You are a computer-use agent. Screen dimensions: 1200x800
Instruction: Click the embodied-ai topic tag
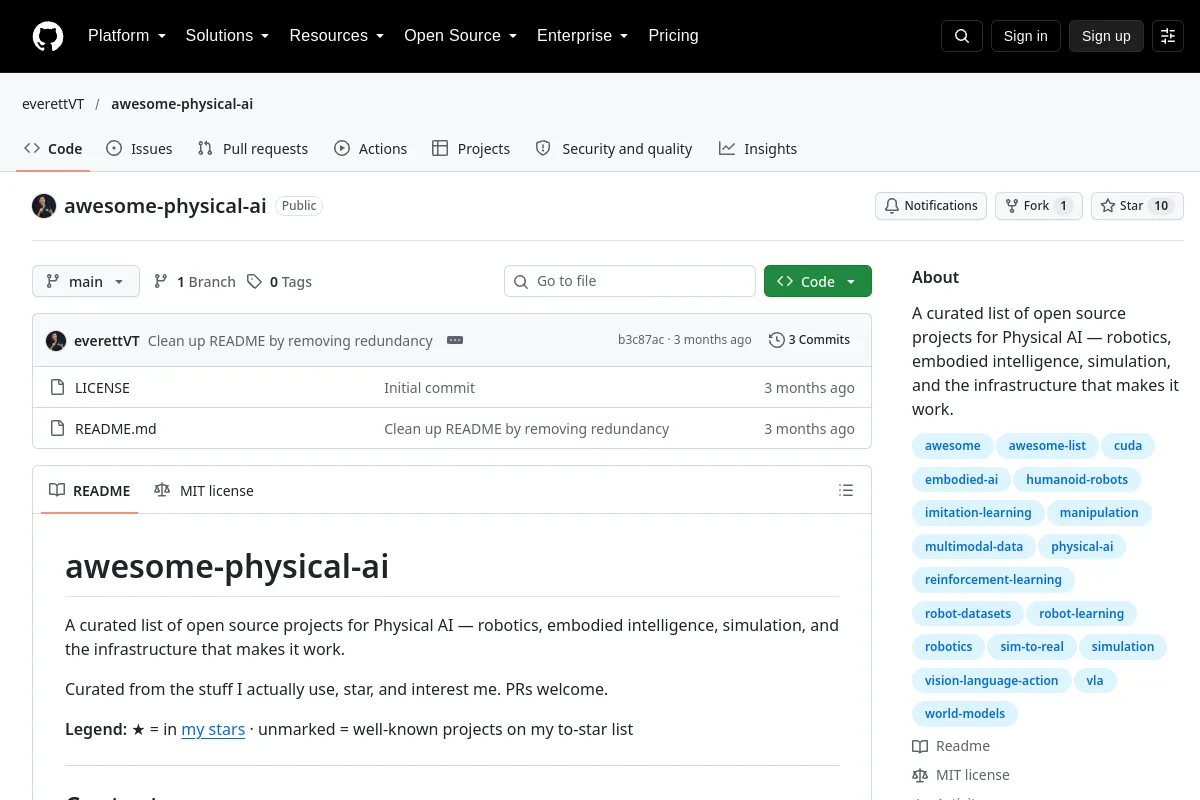pyautogui.click(x=961, y=479)
